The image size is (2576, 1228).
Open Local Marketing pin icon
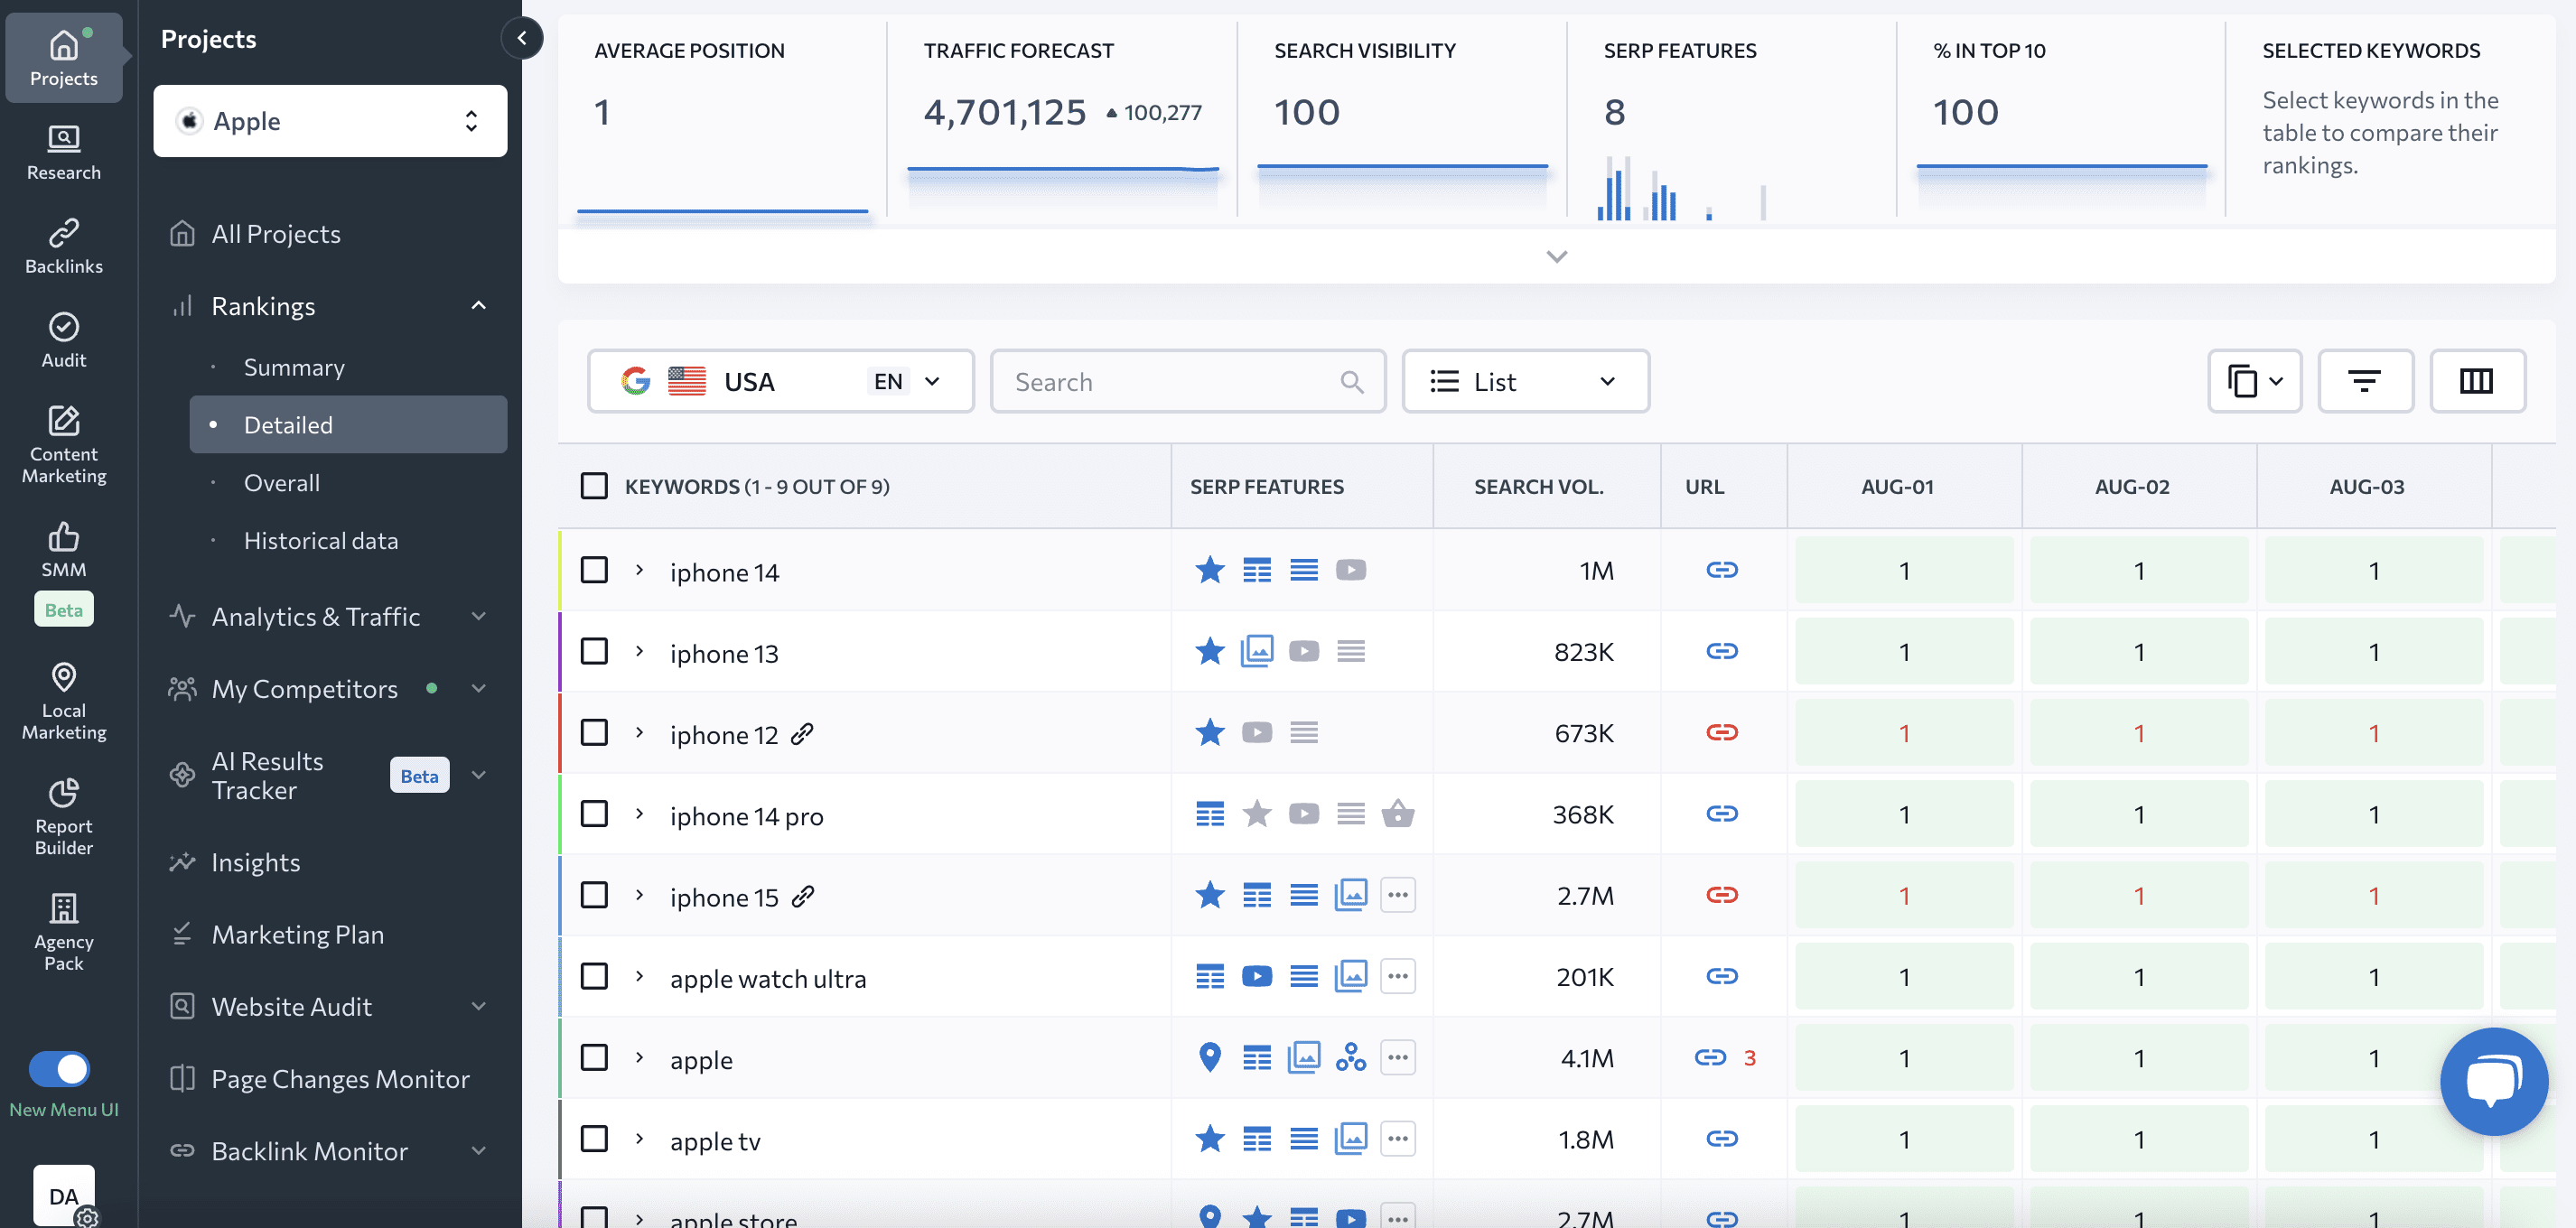63,678
